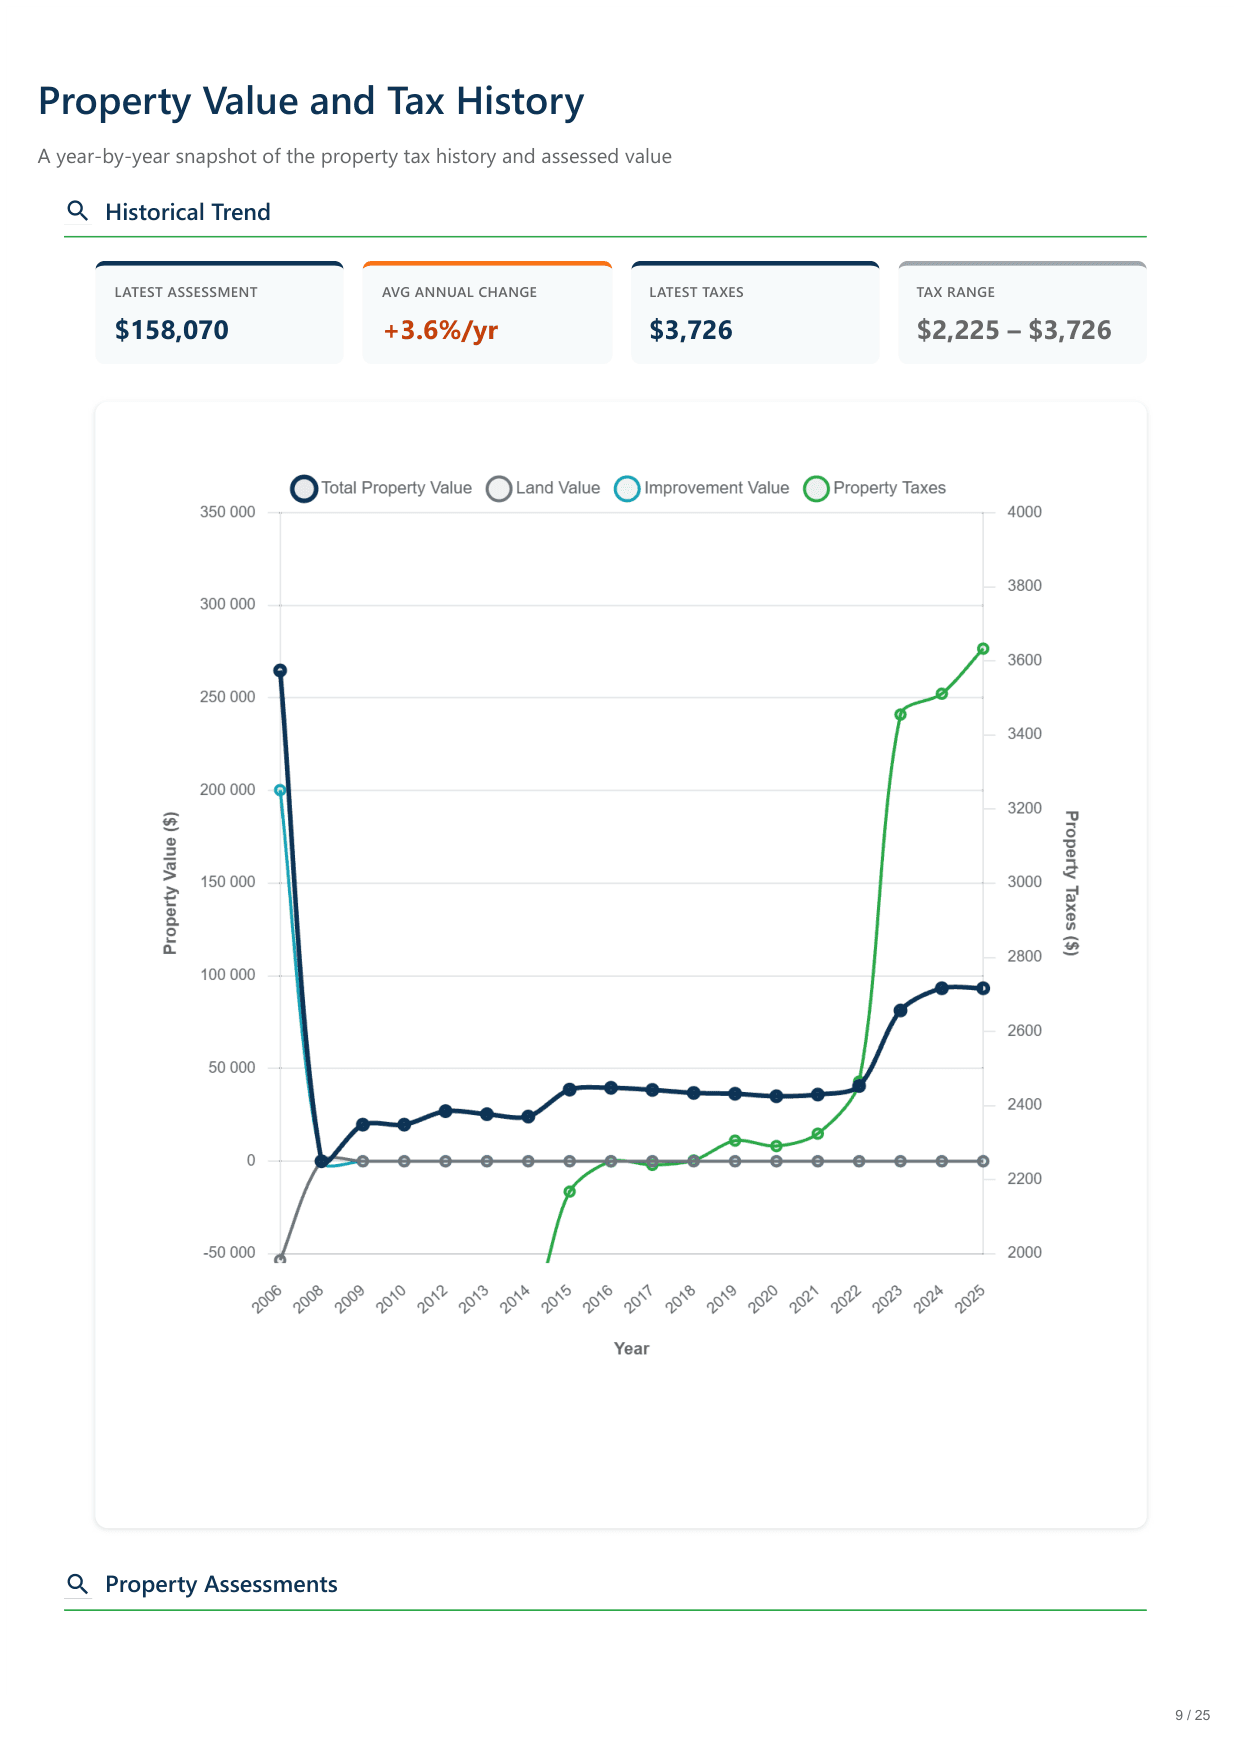Click the 2024 Total Property Value point
This screenshot has height=1754, width=1242.
click(942, 988)
